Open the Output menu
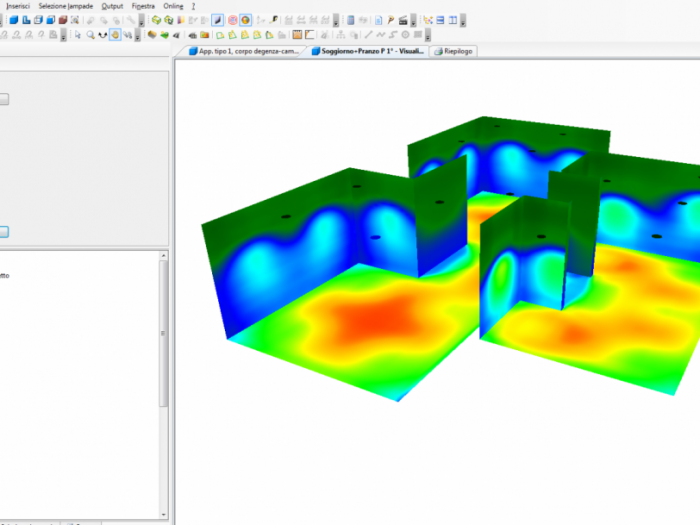This screenshot has width=700, height=525. (x=112, y=6)
